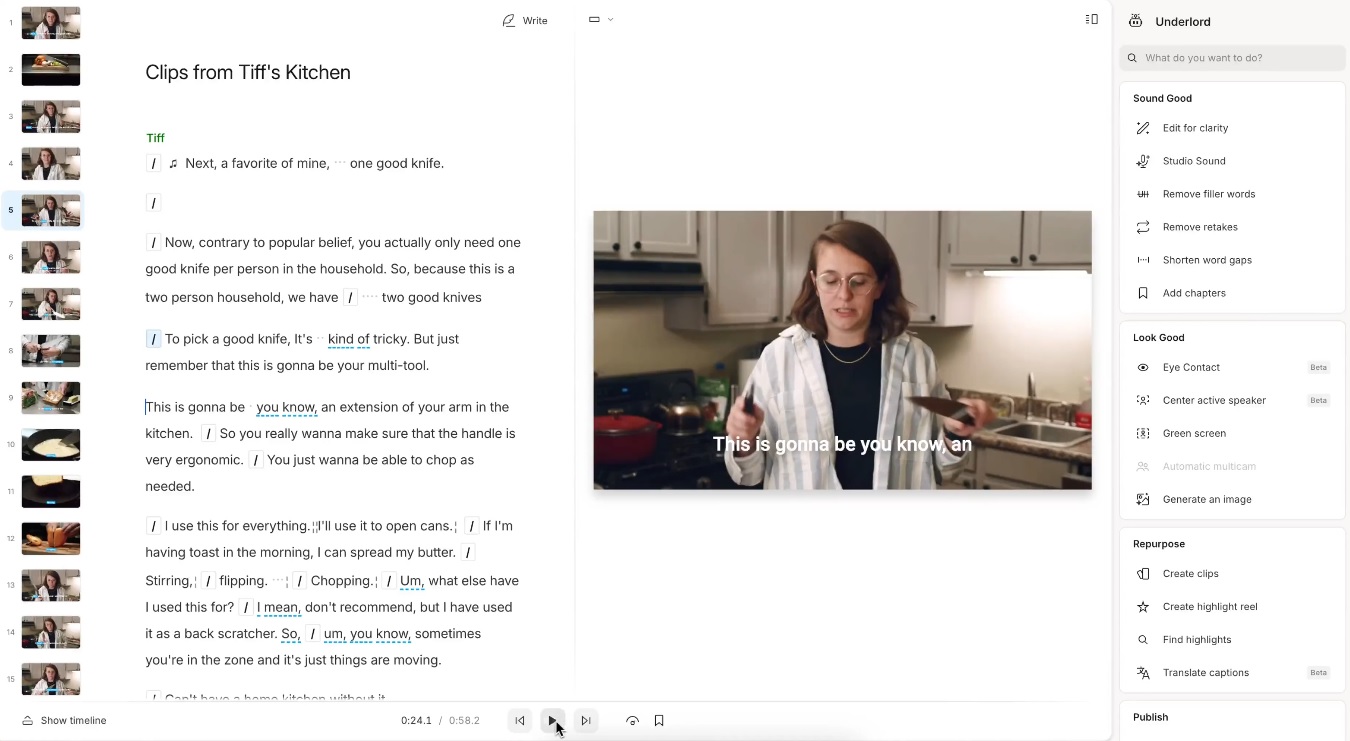Select scene thumbnail 3
Viewport: 1350px width, 741px height.
pos(51,117)
